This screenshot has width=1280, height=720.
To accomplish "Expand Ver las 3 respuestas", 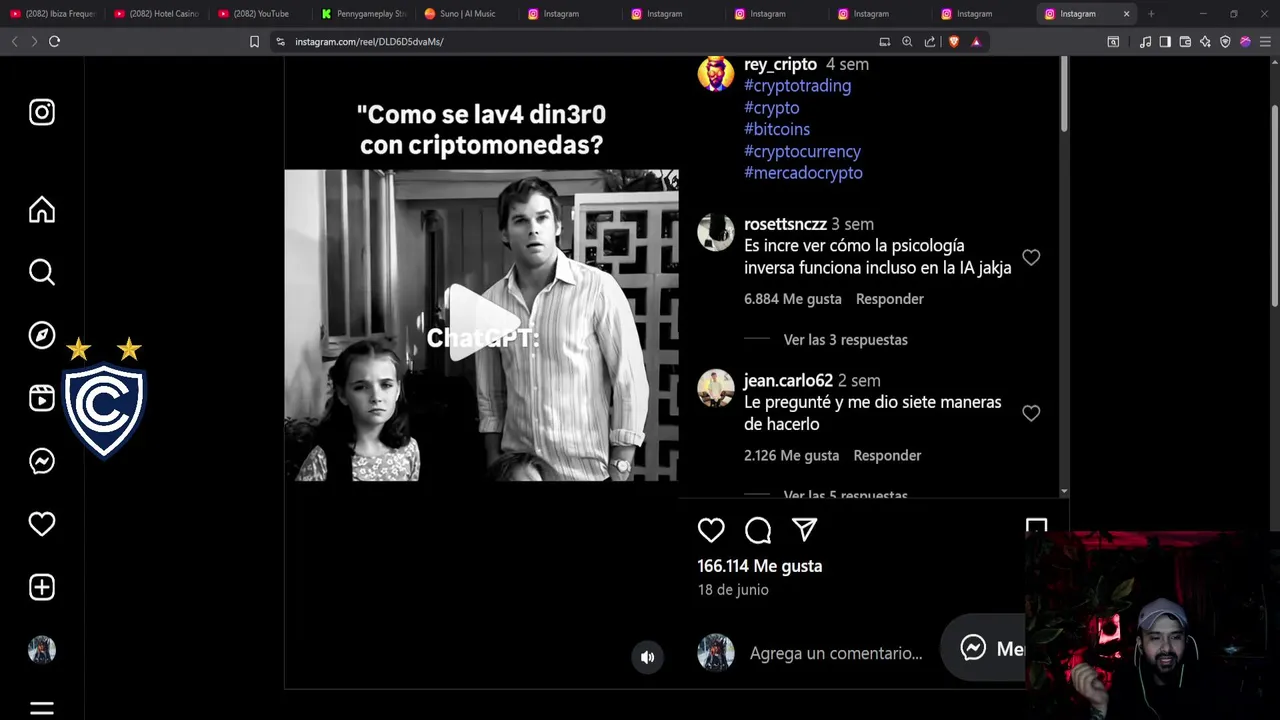I will point(845,340).
